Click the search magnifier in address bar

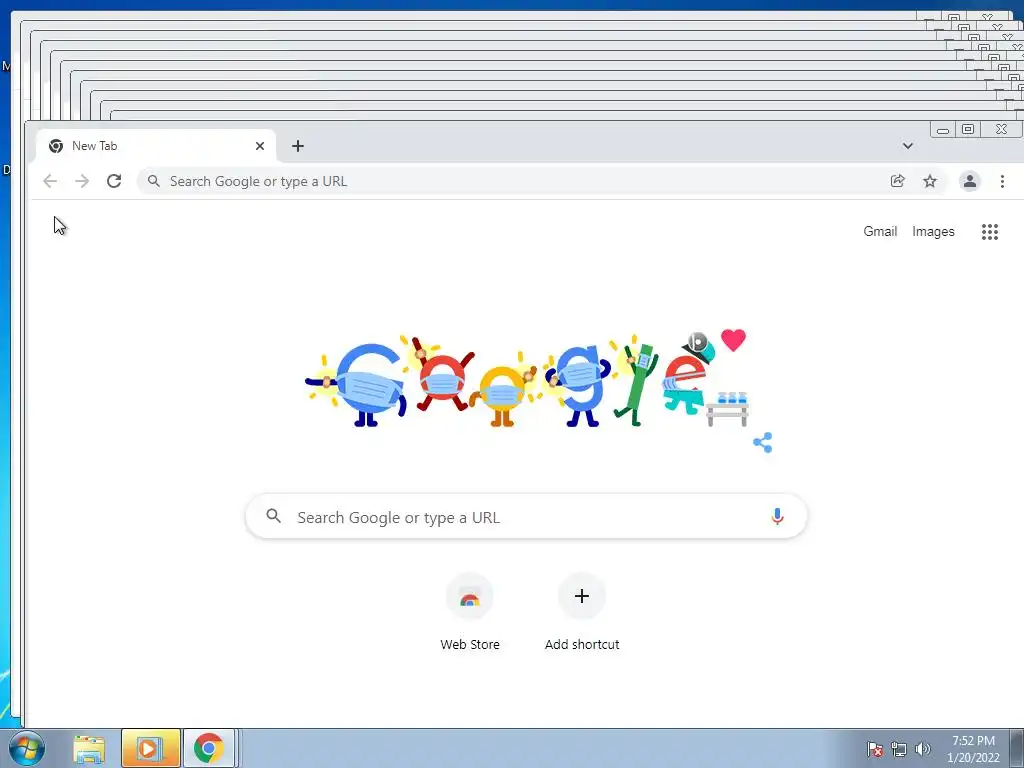tap(153, 181)
